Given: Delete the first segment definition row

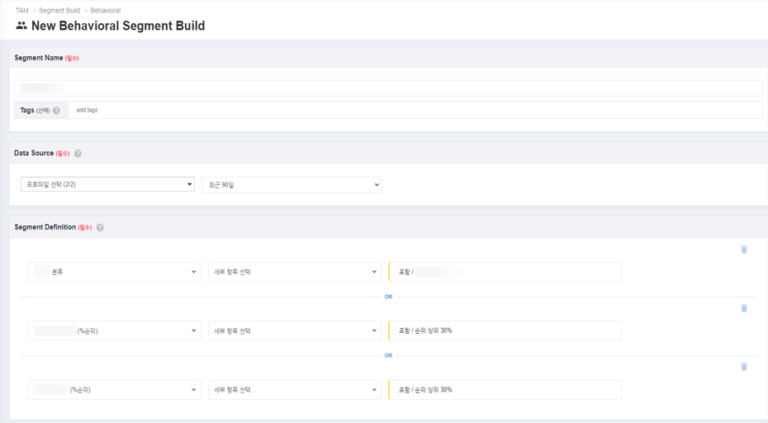Looking at the screenshot, I should coord(743,249).
